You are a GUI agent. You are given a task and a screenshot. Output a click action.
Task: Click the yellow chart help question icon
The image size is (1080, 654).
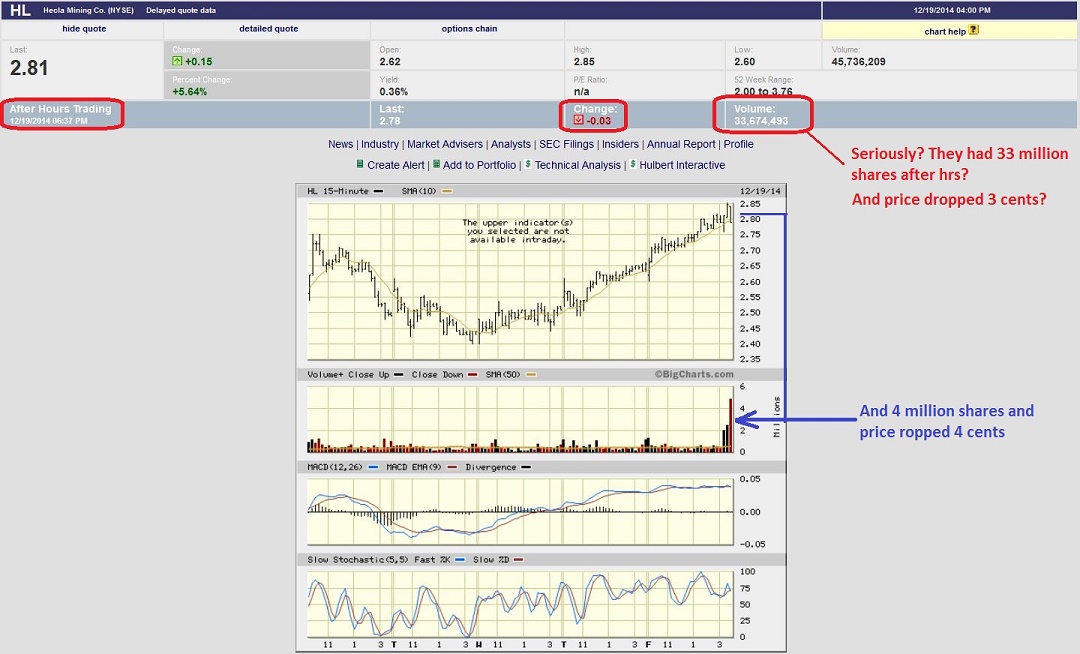coord(973,30)
